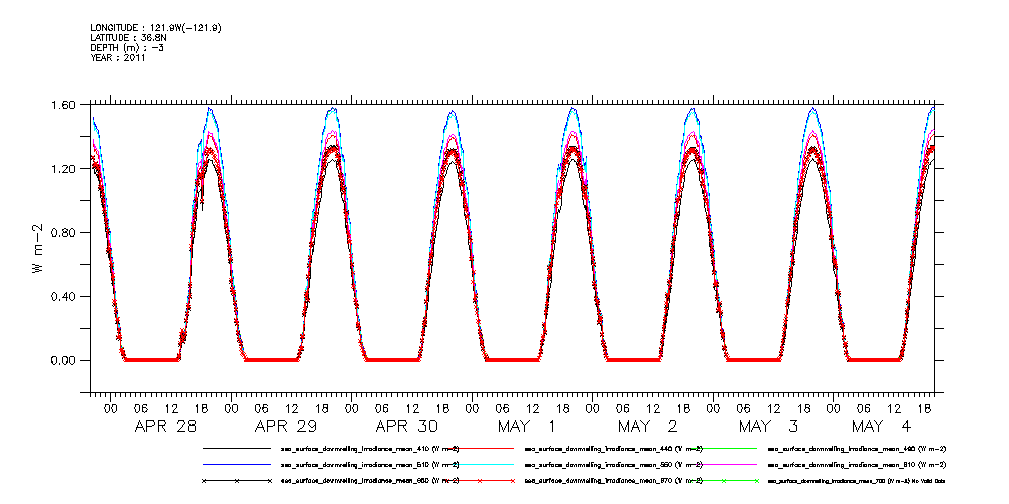Click the irradiance_mean_510 legend label
The image size is (1009, 504).
click(369, 464)
